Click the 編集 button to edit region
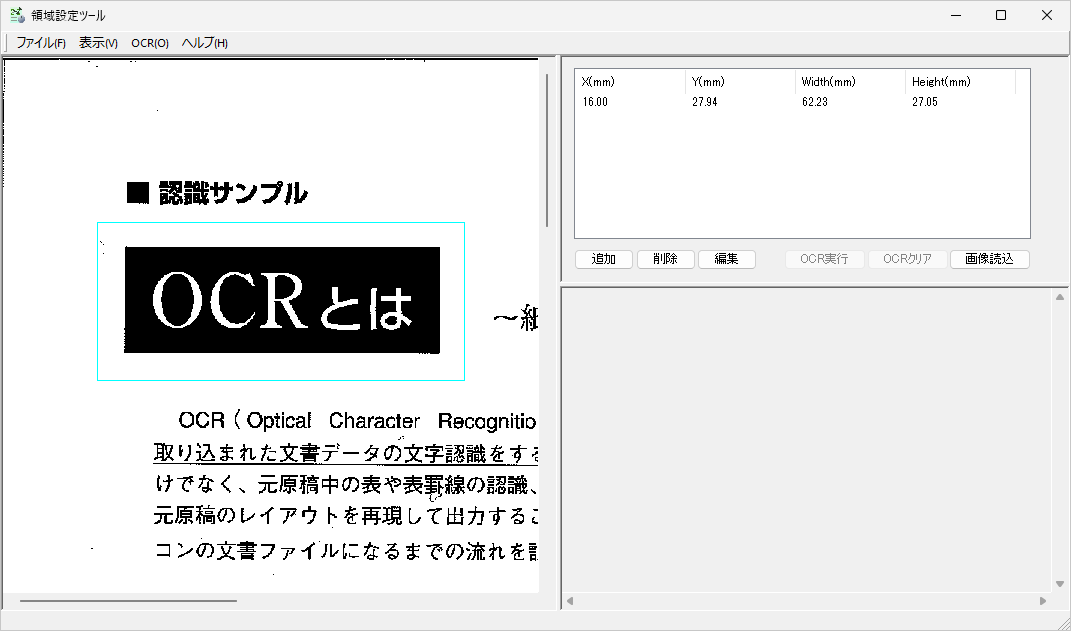1071x631 pixels. click(727, 258)
